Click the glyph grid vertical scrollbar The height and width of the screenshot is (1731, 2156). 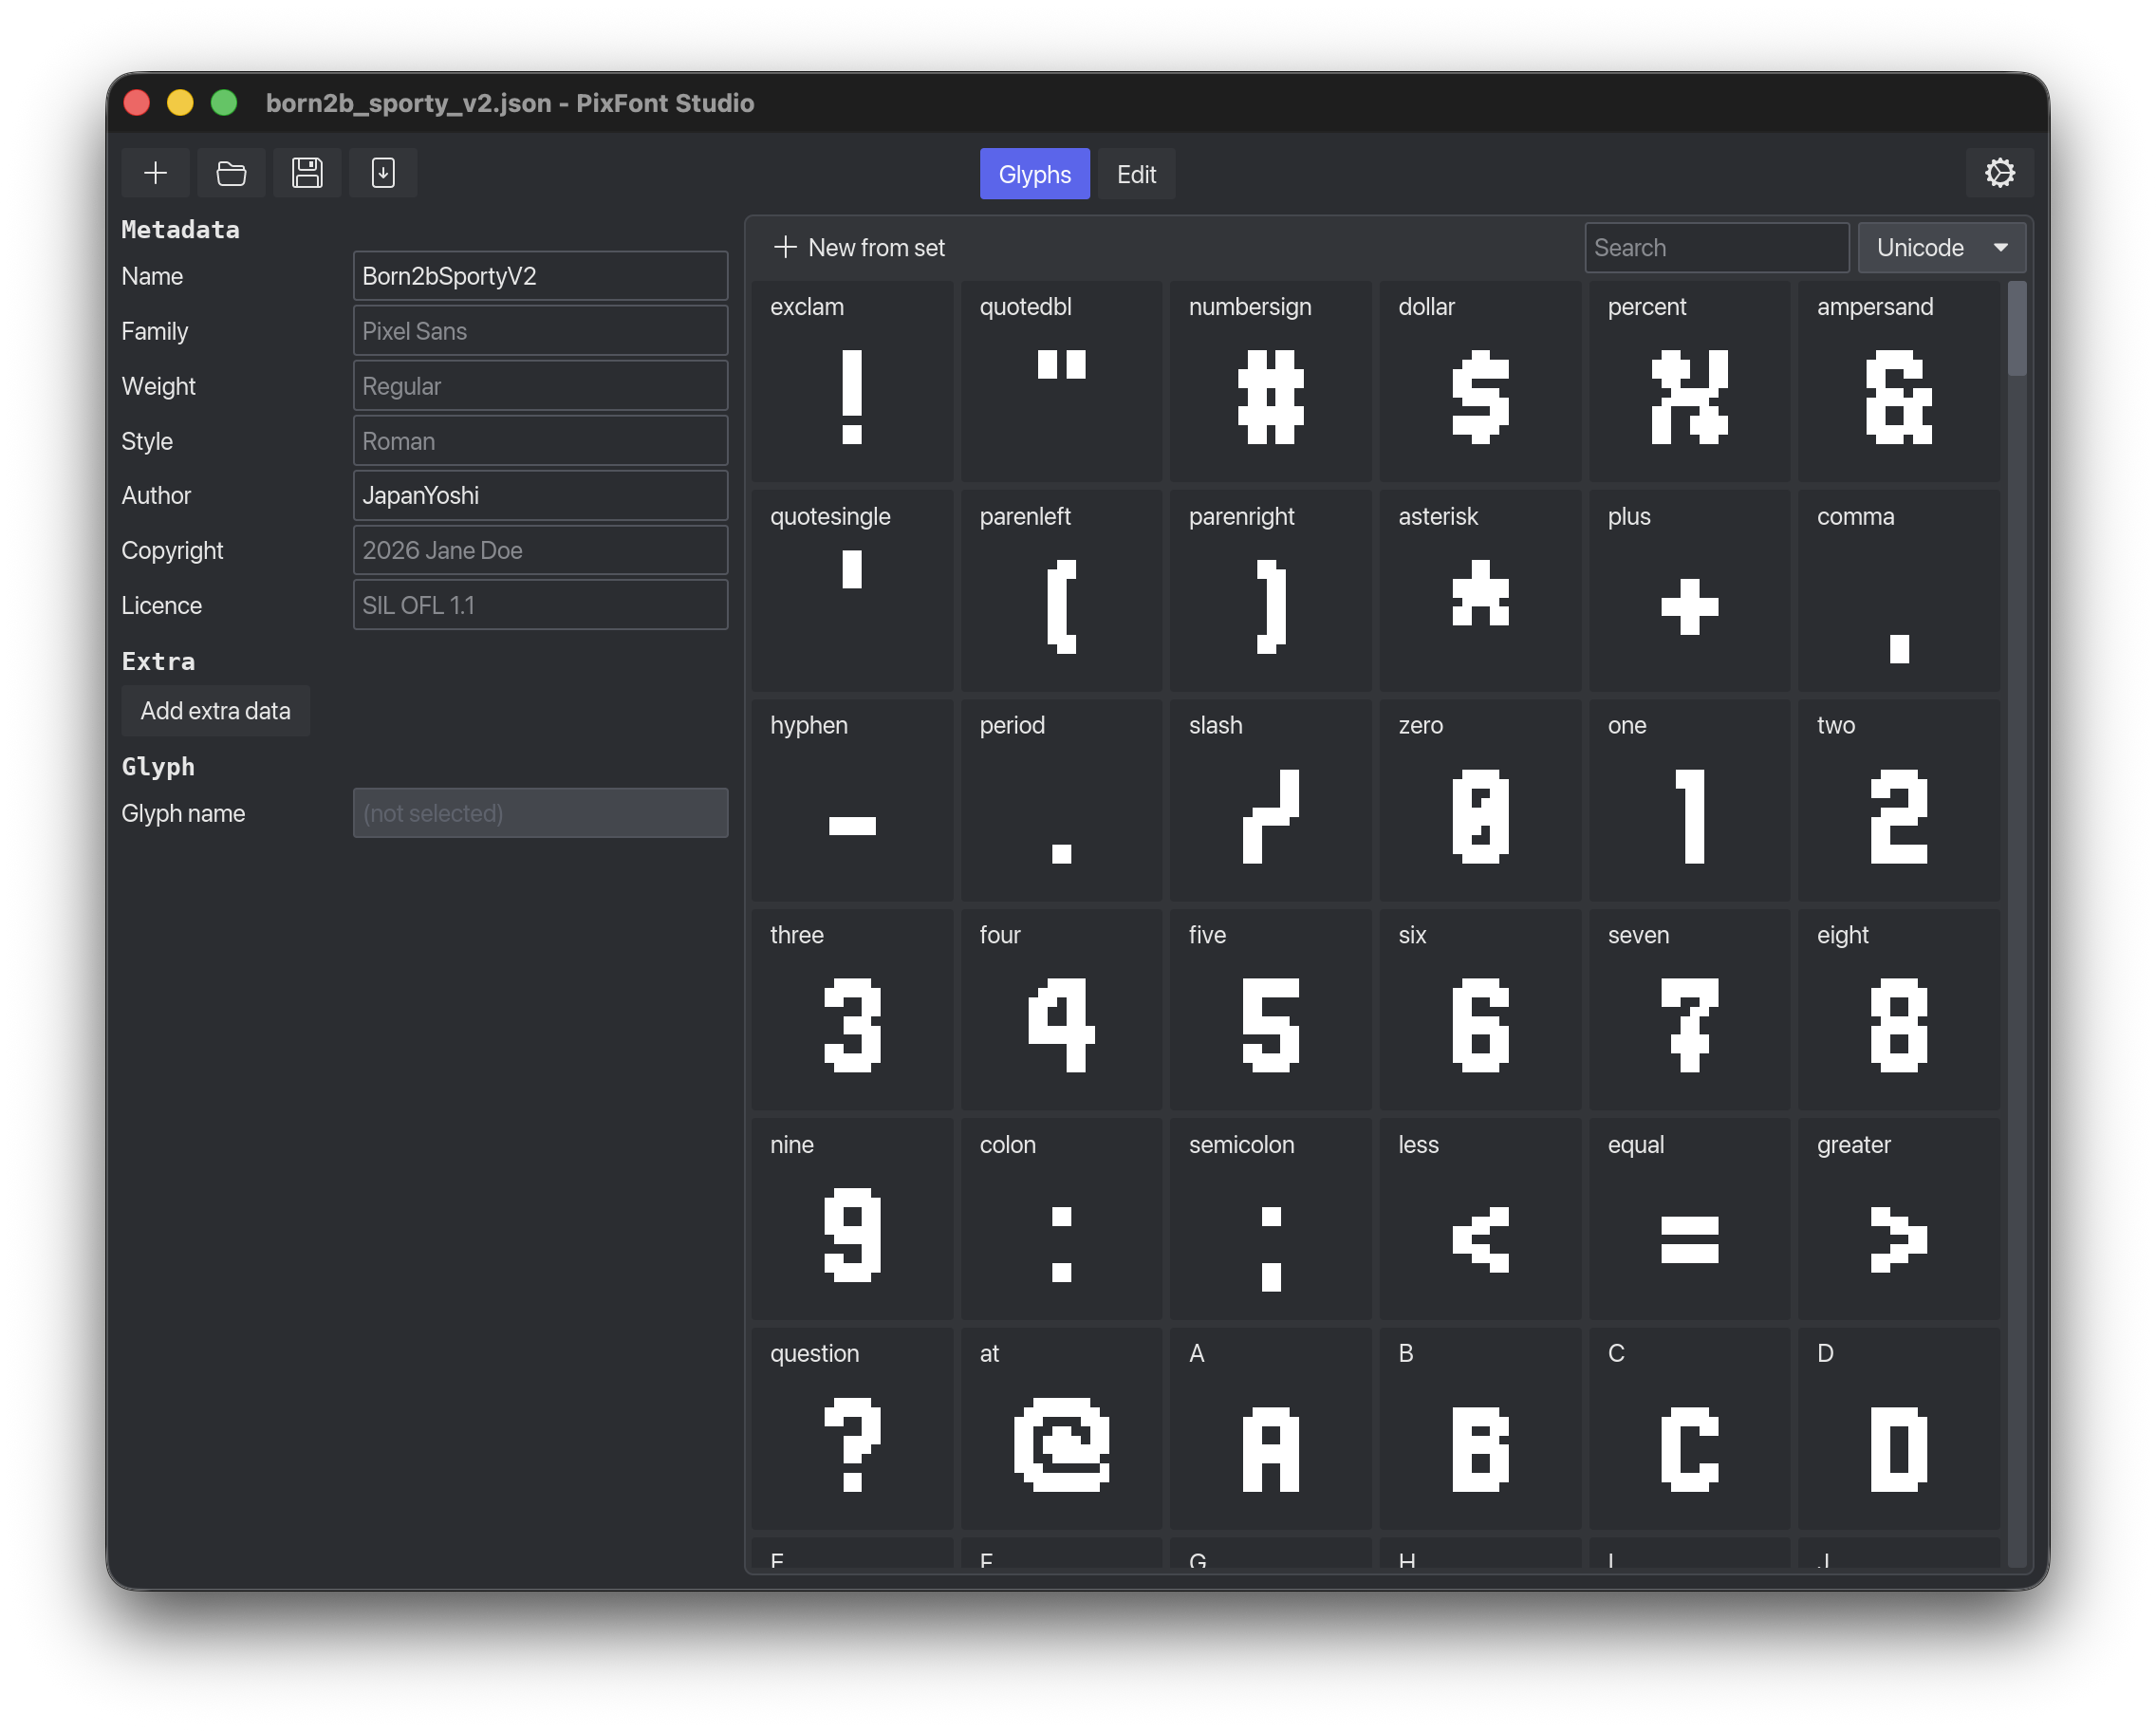[x=2016, y=328]
